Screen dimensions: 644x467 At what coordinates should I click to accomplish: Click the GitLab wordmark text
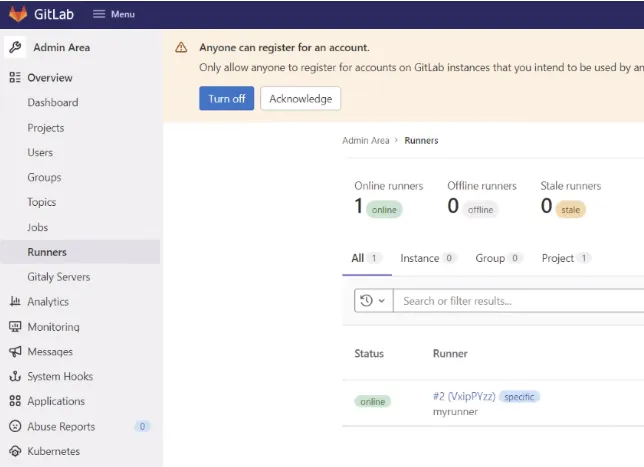(54, 14)
